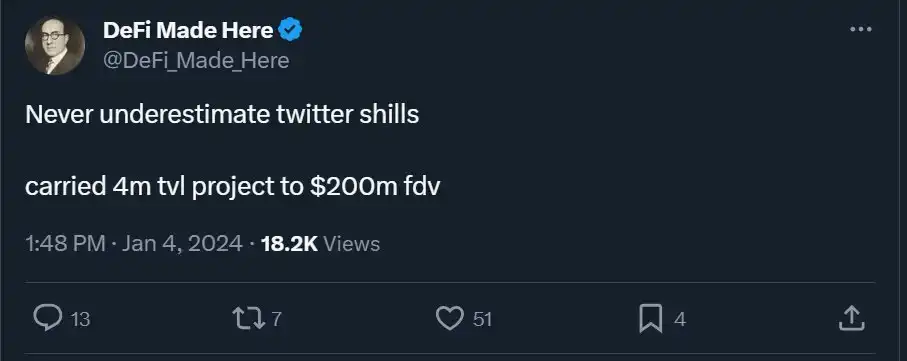Screen dimensions: 907x361
Task: Click the reply speech bubble icon
Action: (47, 318)
